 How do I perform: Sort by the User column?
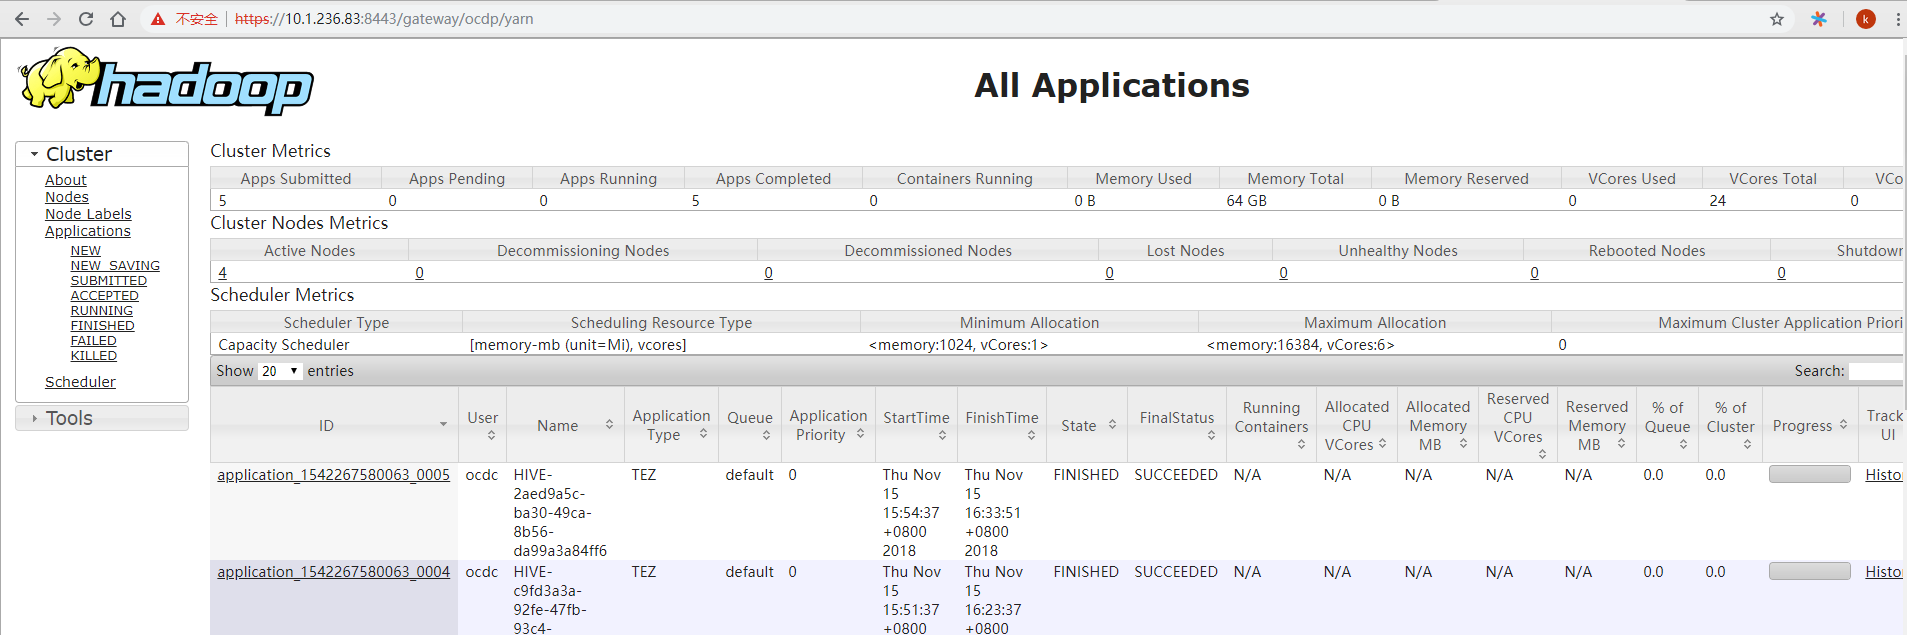pos(491,435)
